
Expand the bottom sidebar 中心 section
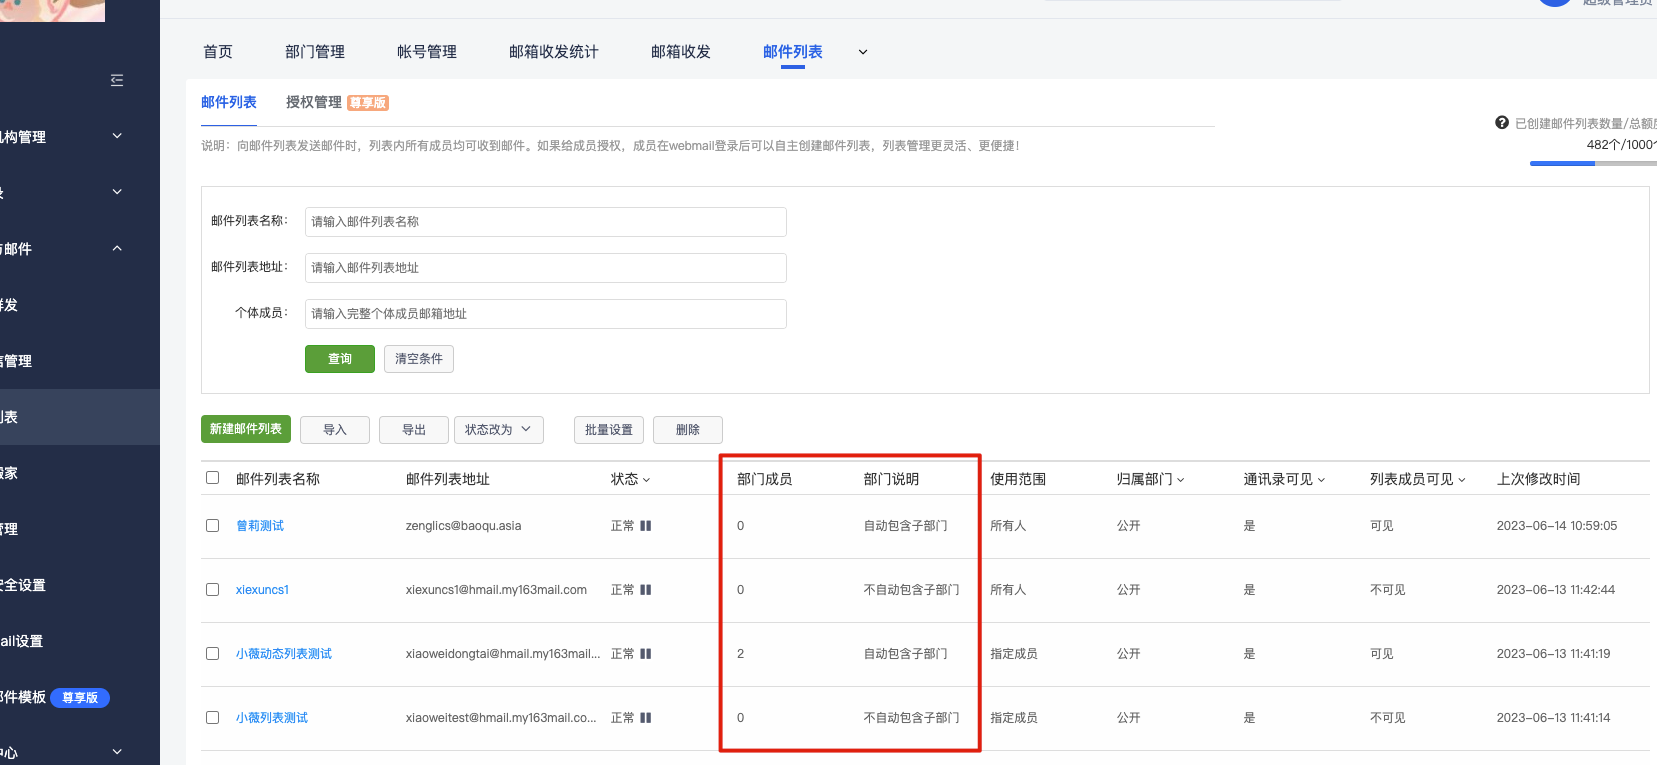coord(117,752)
